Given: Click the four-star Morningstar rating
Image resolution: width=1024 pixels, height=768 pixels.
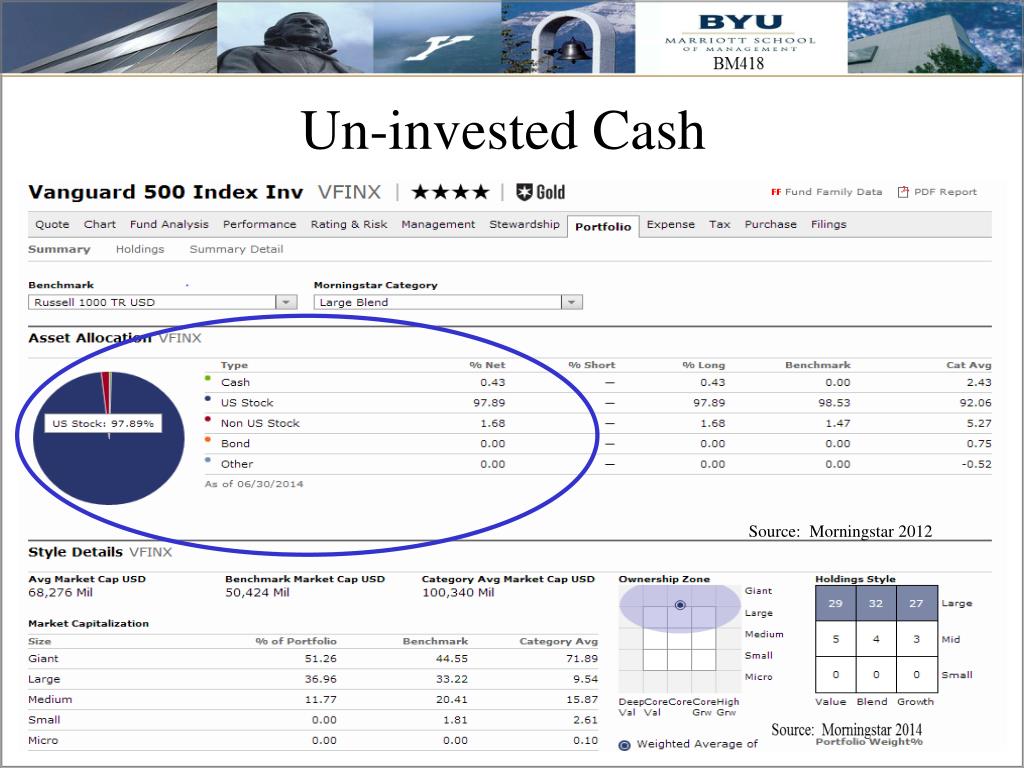Looking at the screenshot, I should point(450,192).
